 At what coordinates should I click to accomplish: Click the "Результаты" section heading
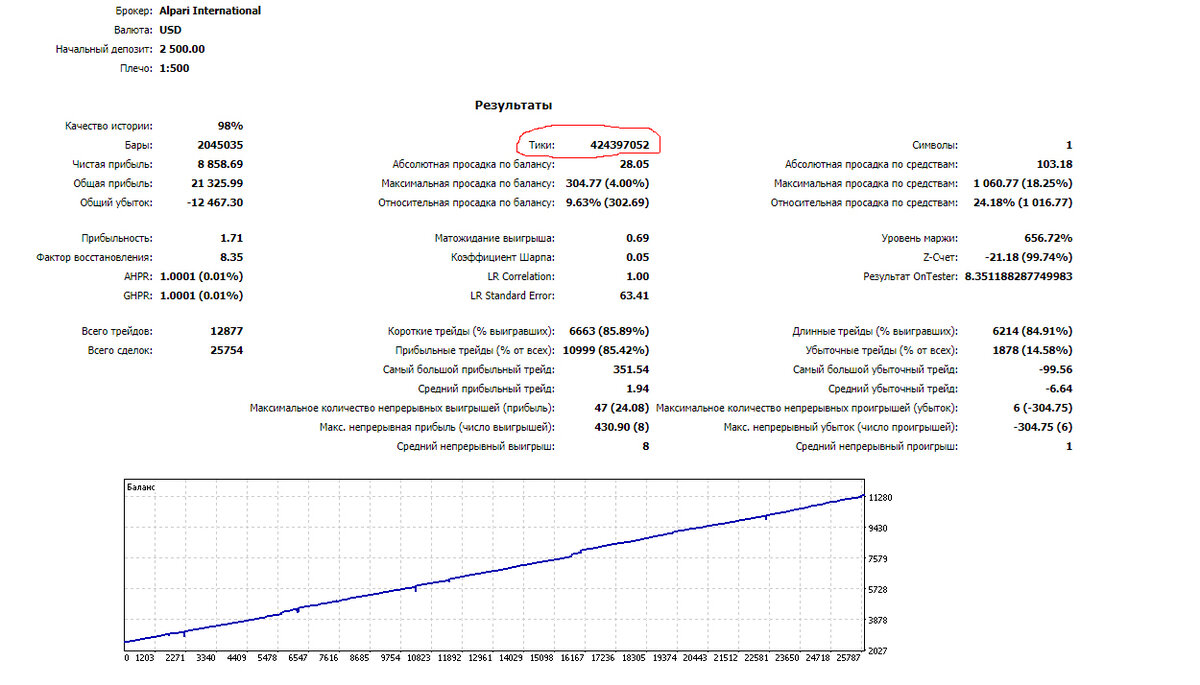click(513, 105)
